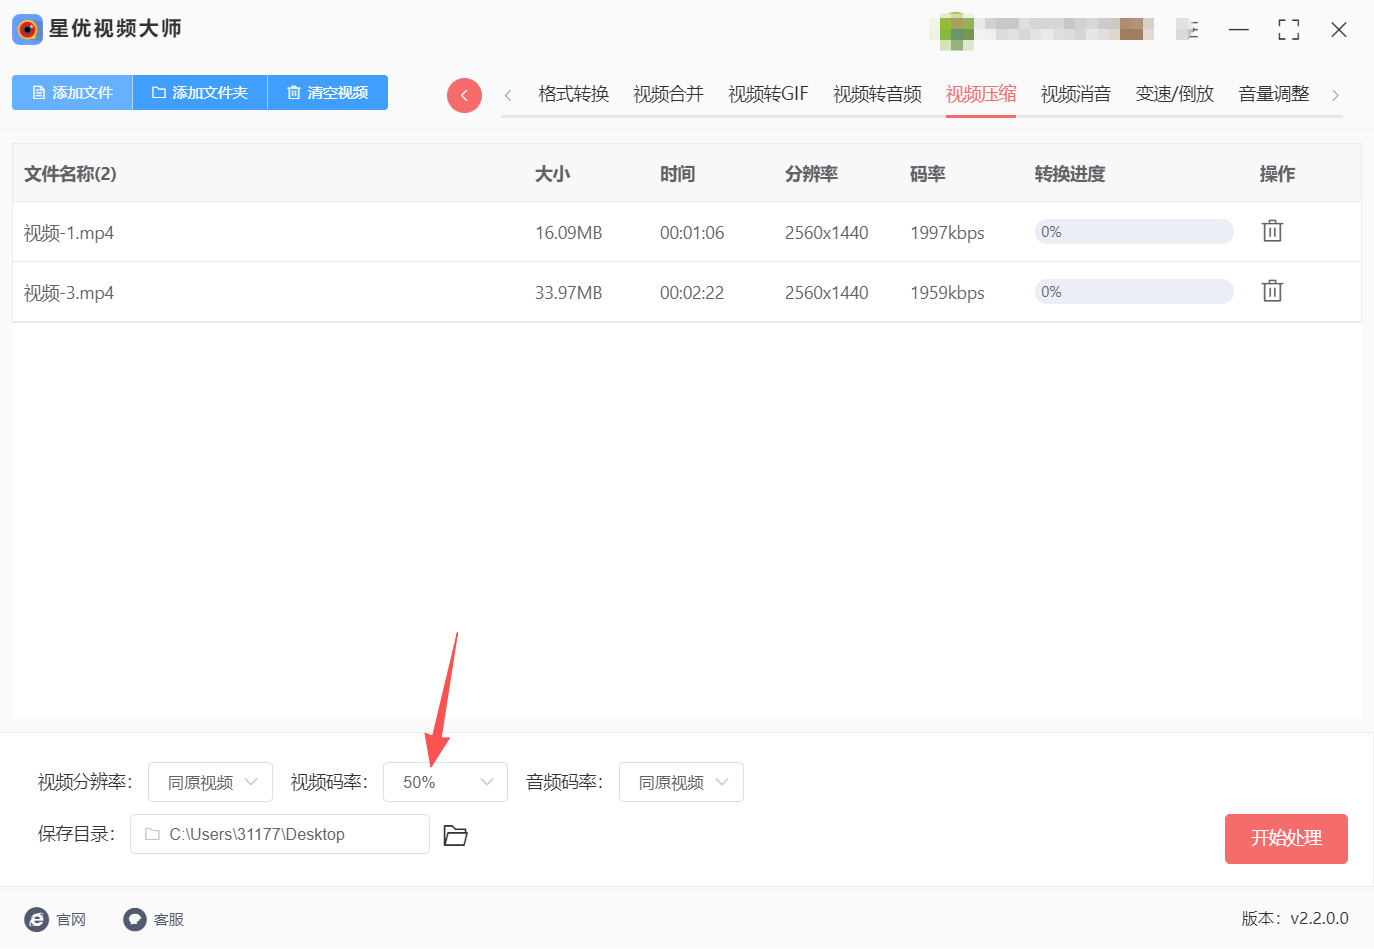Click the 2560x1440 resolution of 视频-1.mp4
This screenshot has height=949, width=1374.
pyautogui.click(x=827, y=233)
